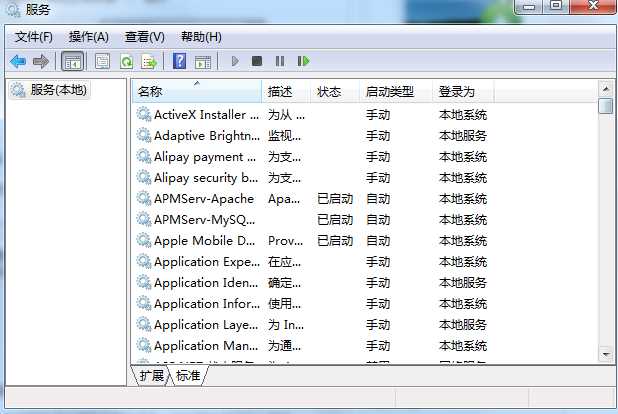618x414 pixels.
Task: Click gear icon of Application Layer row
Action: [x=144, y=325]
